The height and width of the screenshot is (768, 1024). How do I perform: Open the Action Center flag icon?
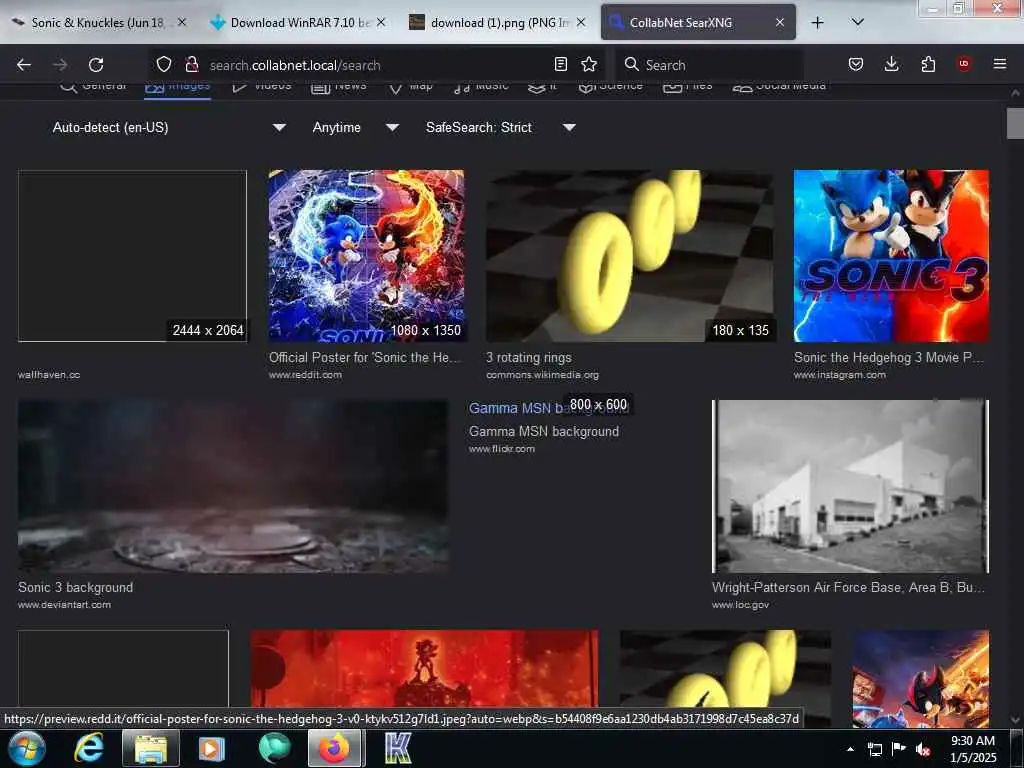pos(899,749)
